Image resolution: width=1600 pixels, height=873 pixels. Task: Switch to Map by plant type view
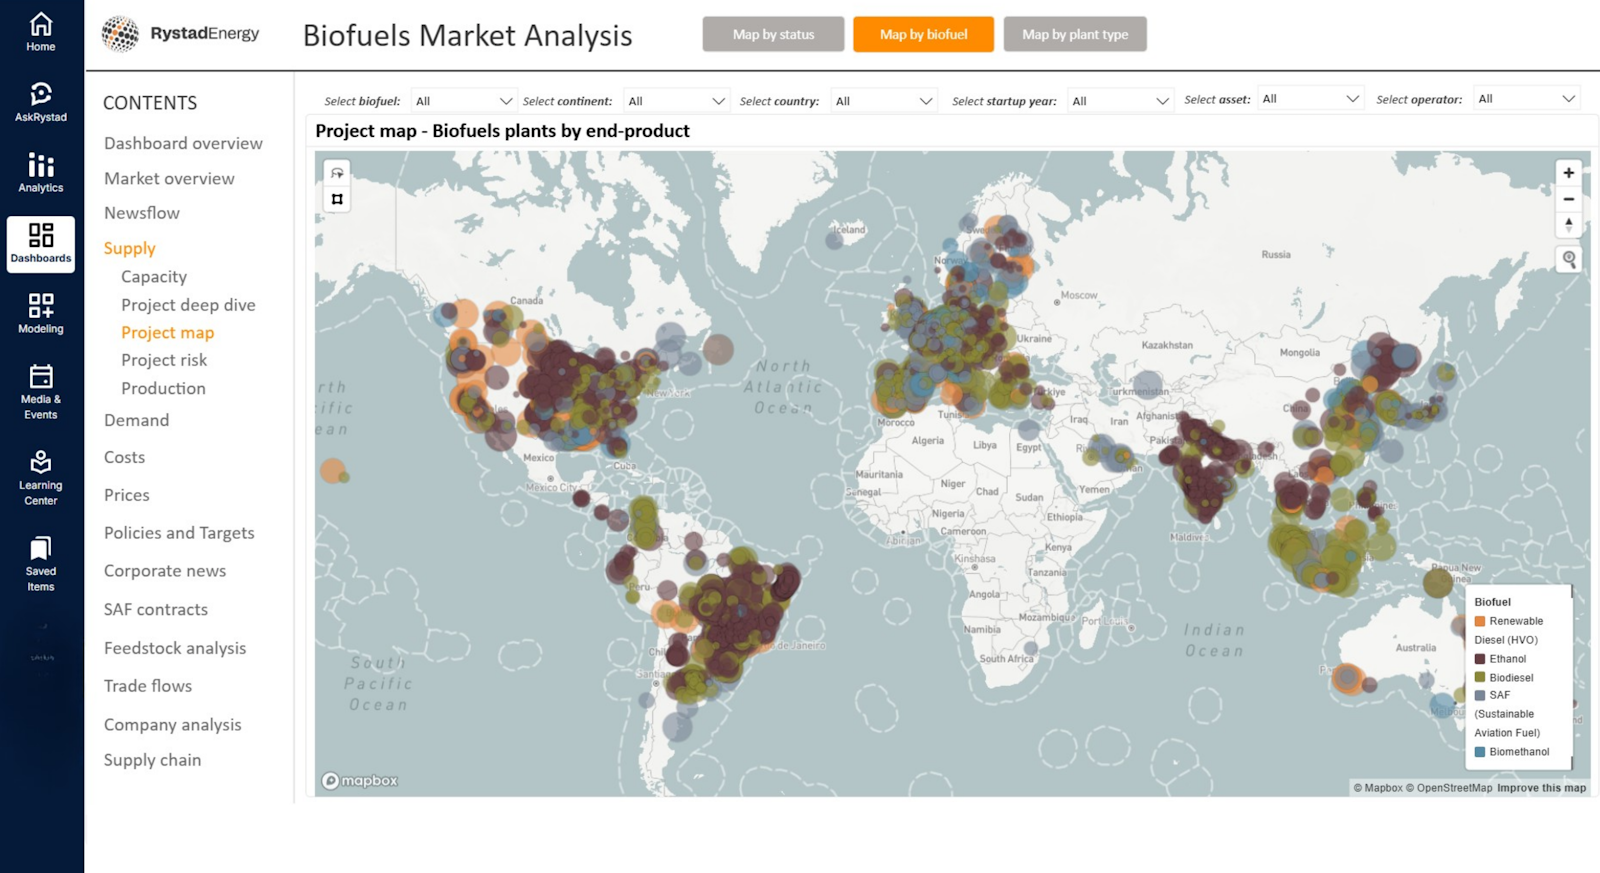1075,34
